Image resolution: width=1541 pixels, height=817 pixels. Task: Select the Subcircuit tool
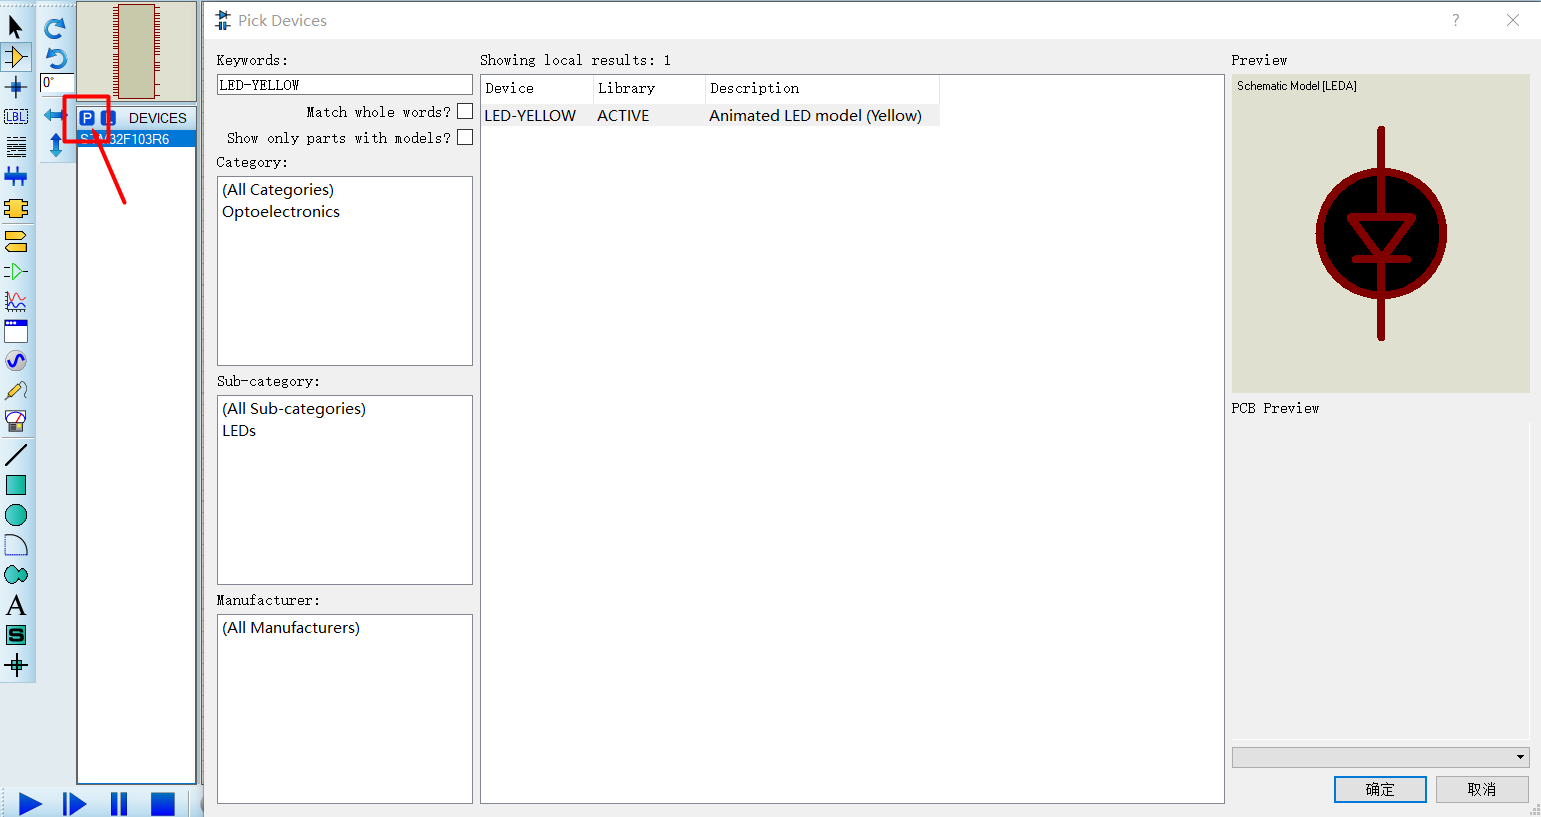point(16,208)
